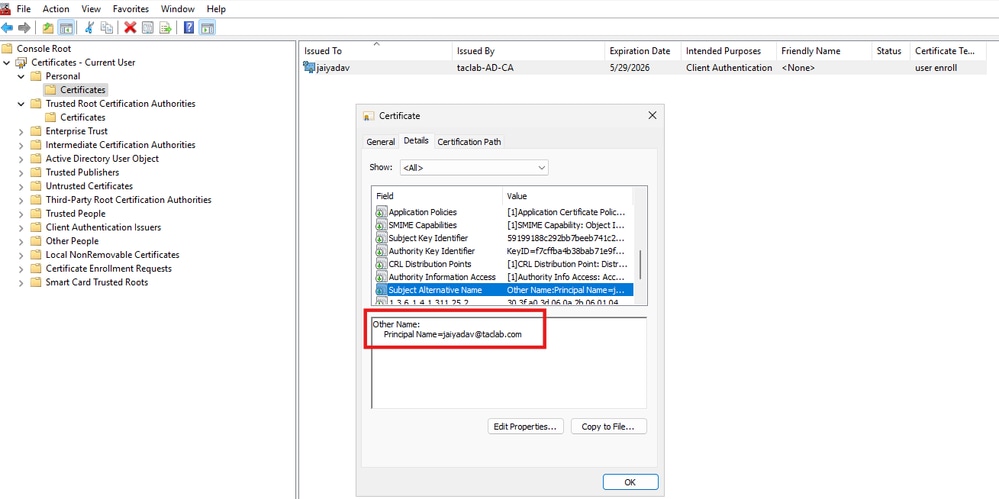This screenshot has height=499, width=999.
Task: Click the blue Help question mark icon
Action: click(189, 27)
